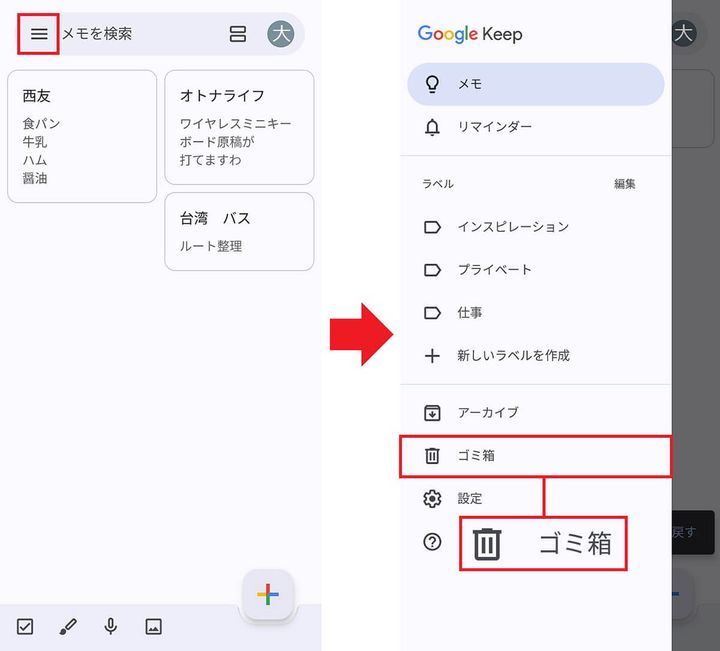Open the 西友 shopping list note
The height and width of the screenshot is (651, 720).
(82, 136)
